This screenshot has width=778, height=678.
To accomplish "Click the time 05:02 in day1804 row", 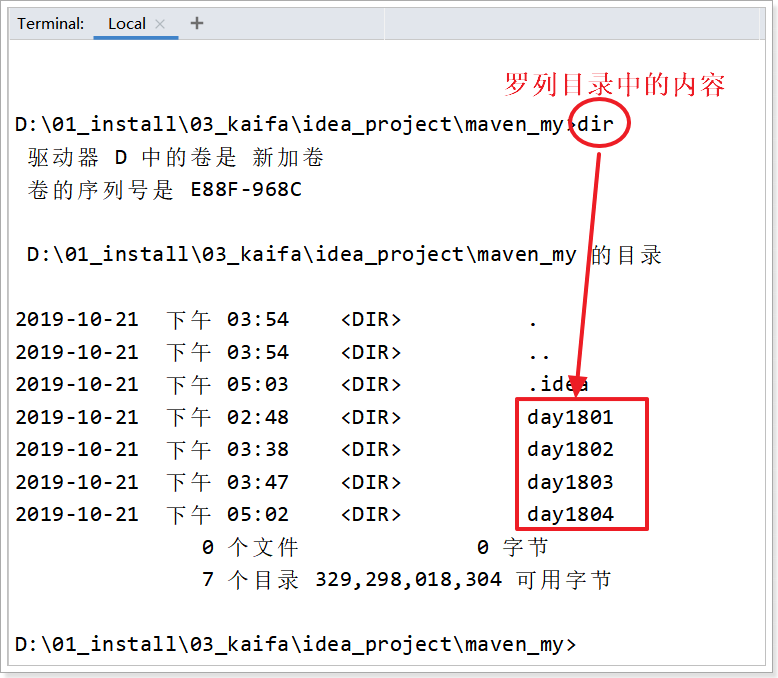I will pyautogui.click(x=258, y=515).
